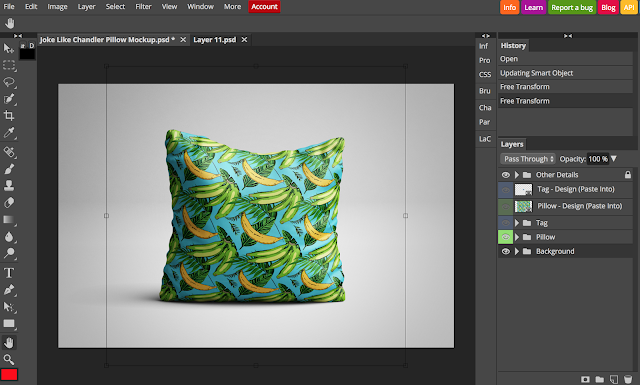The image size is (640, 385).
Task: Click the Pillow - Design layer thumbnail
Action: point(523,206)
